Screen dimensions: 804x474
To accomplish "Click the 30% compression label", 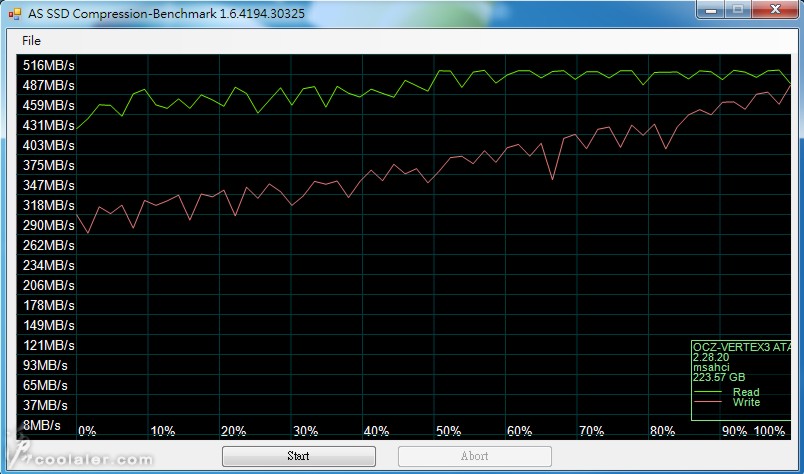I will (305, 431).
